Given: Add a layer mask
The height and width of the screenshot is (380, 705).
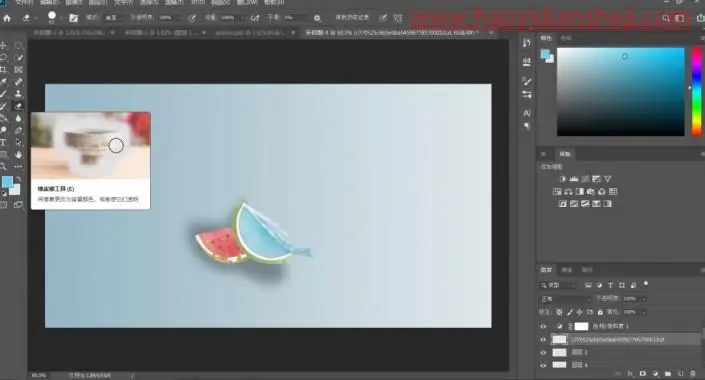Looking at the screenshot, I should pos(643,374).
